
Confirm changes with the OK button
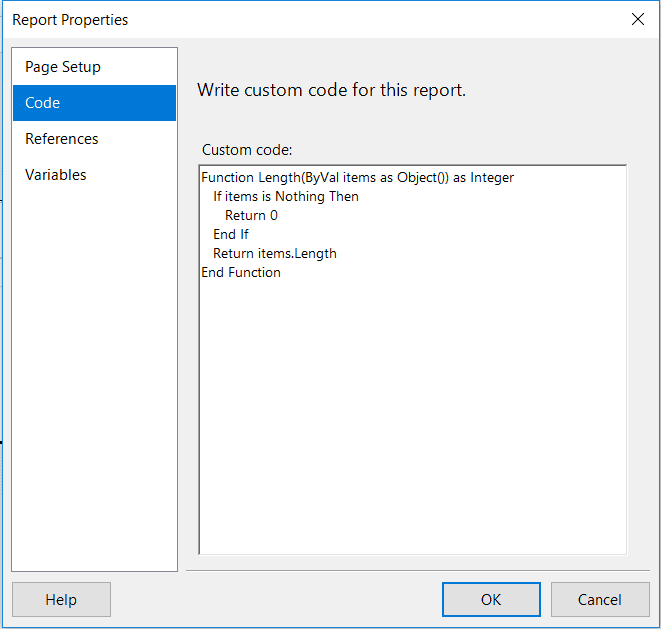(x=491, y=600)
